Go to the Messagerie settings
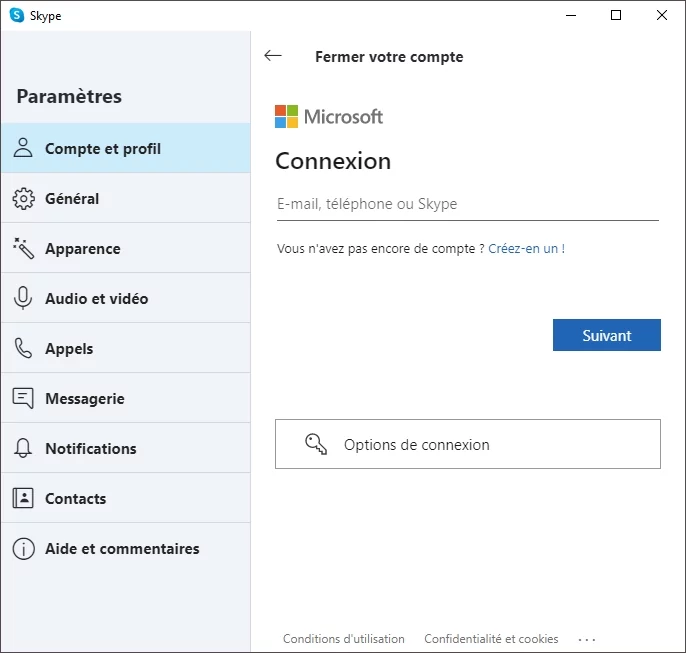This screenshot has height=653, width=686. (126, 398)
